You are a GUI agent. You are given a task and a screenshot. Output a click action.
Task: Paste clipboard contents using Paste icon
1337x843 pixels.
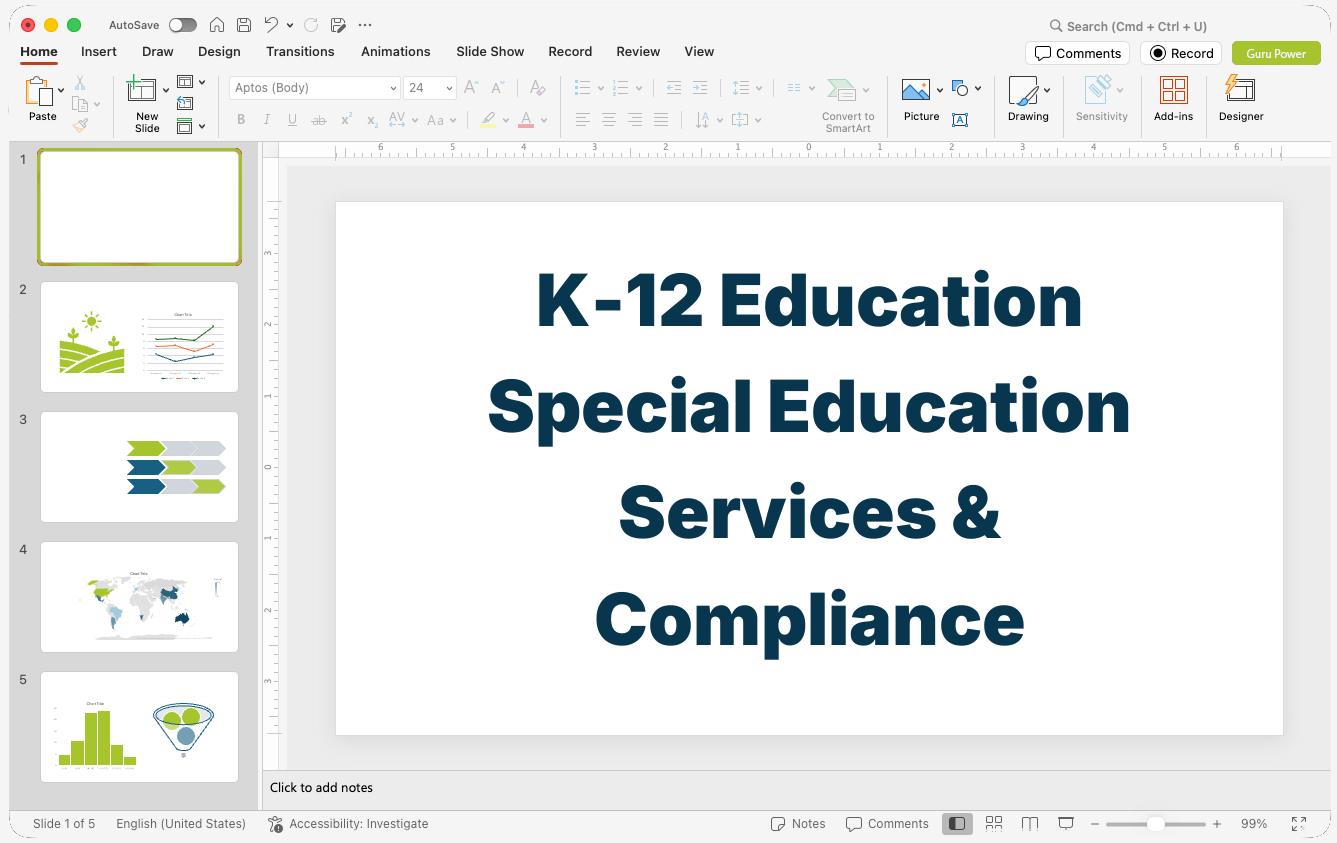pyautogui.click(x=39, y=92)
